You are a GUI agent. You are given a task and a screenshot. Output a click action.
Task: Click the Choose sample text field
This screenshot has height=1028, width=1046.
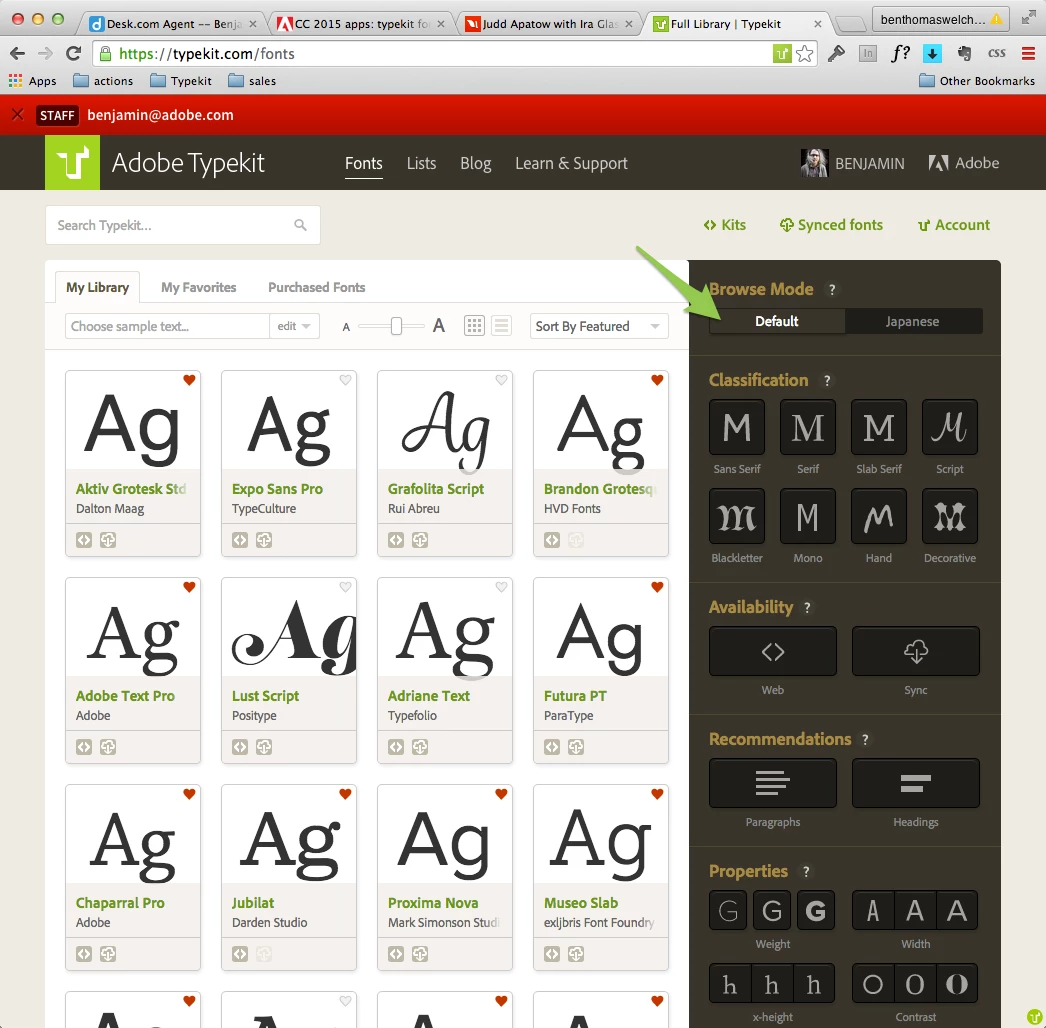pos(167,326)
